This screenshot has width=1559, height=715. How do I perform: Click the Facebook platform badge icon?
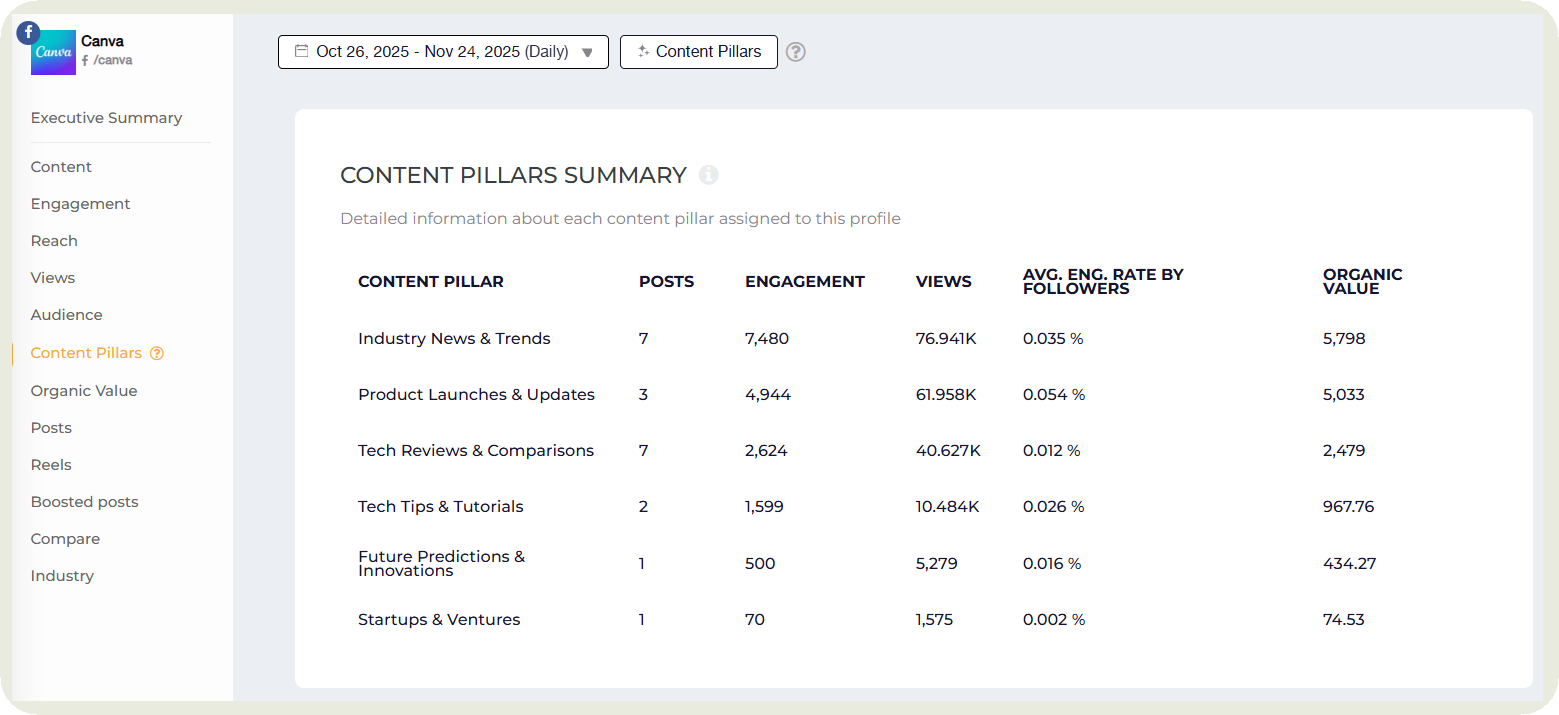[x=27, y=32]
